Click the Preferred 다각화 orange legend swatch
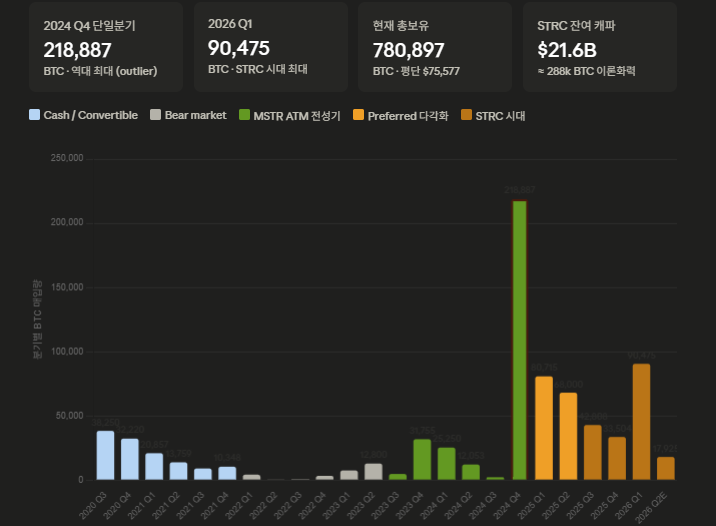Viewport: 716px width, 526px height. coord(361,115)
